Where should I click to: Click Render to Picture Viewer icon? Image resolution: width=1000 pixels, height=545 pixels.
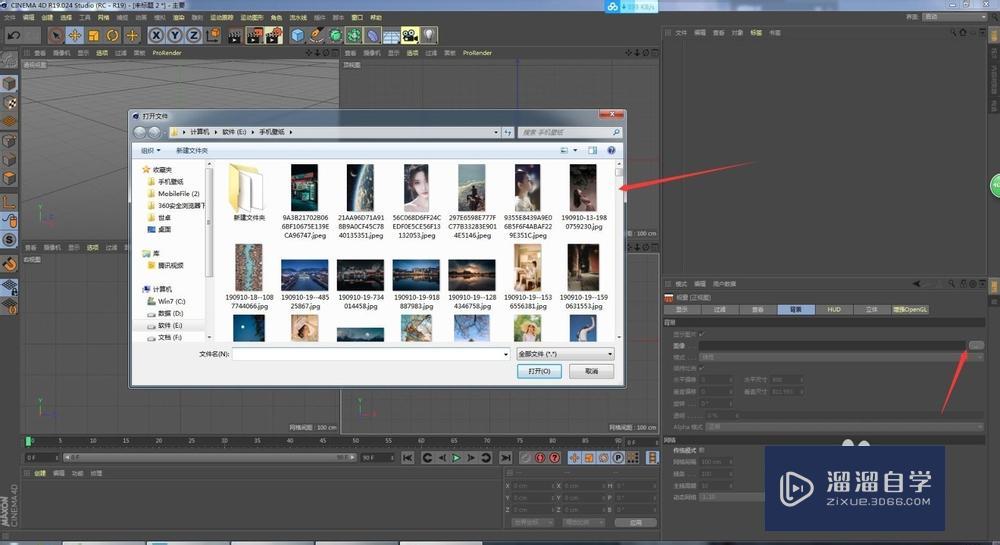coord(254,35)
